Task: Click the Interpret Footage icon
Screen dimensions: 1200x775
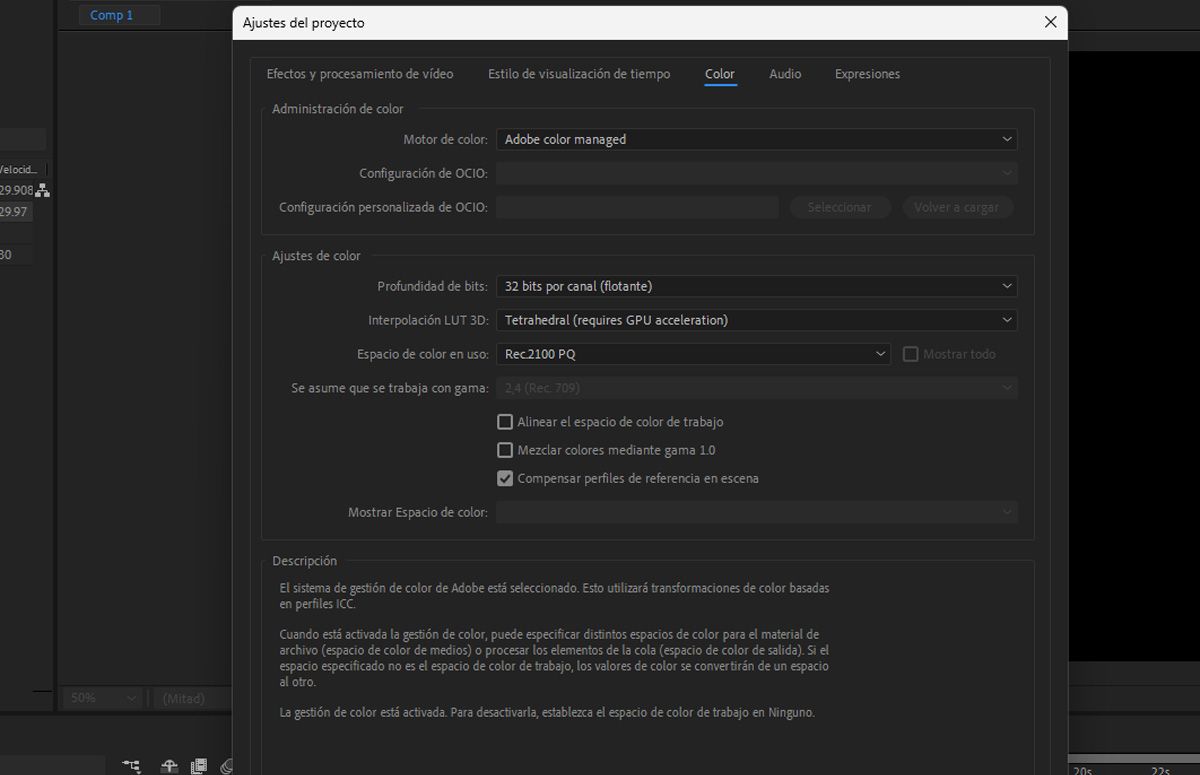Action: coord(169,765)
